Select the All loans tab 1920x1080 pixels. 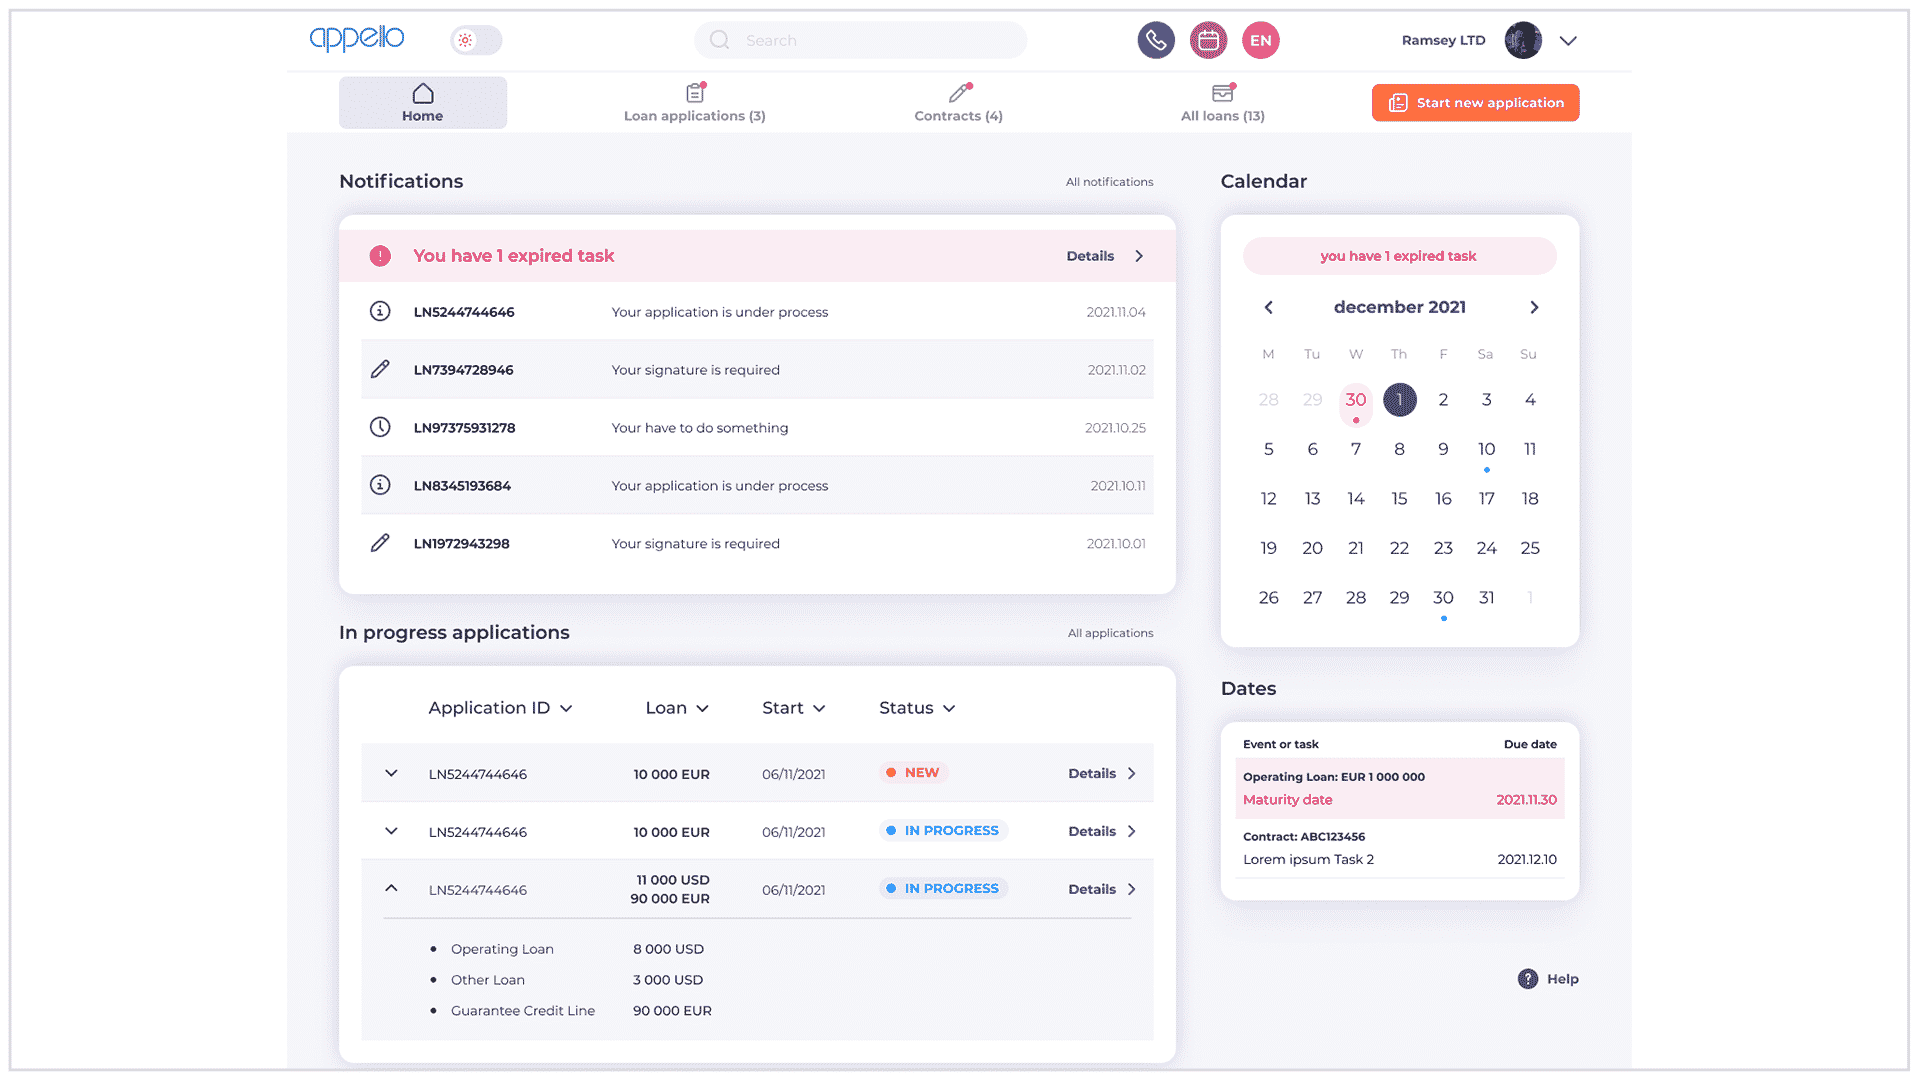[1222, 102]
